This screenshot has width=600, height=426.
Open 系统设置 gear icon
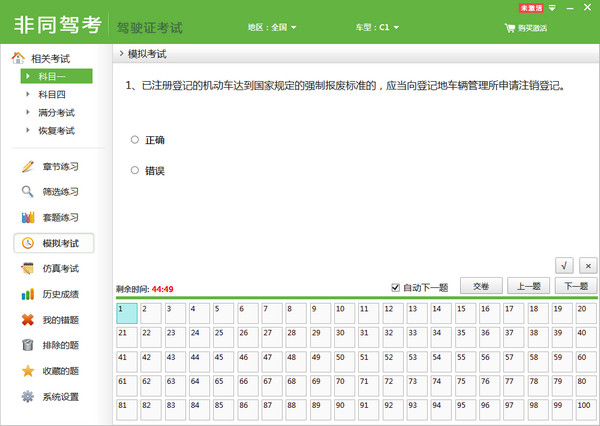(27, 397)
